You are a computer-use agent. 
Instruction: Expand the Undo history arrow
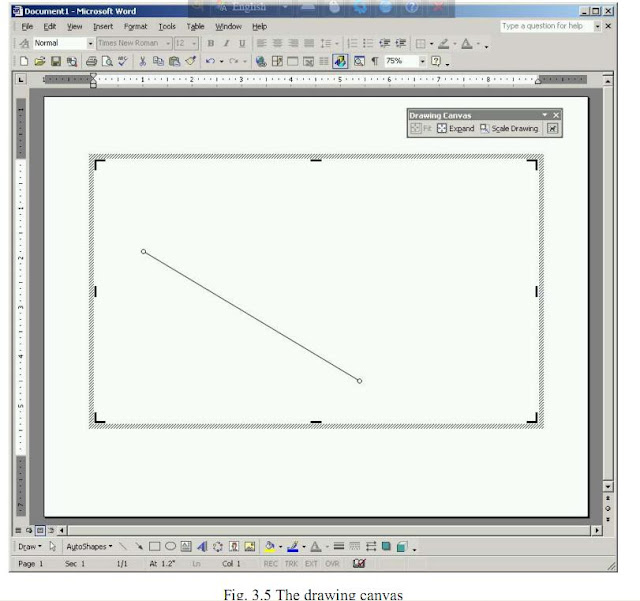click(x=222, y=61)
